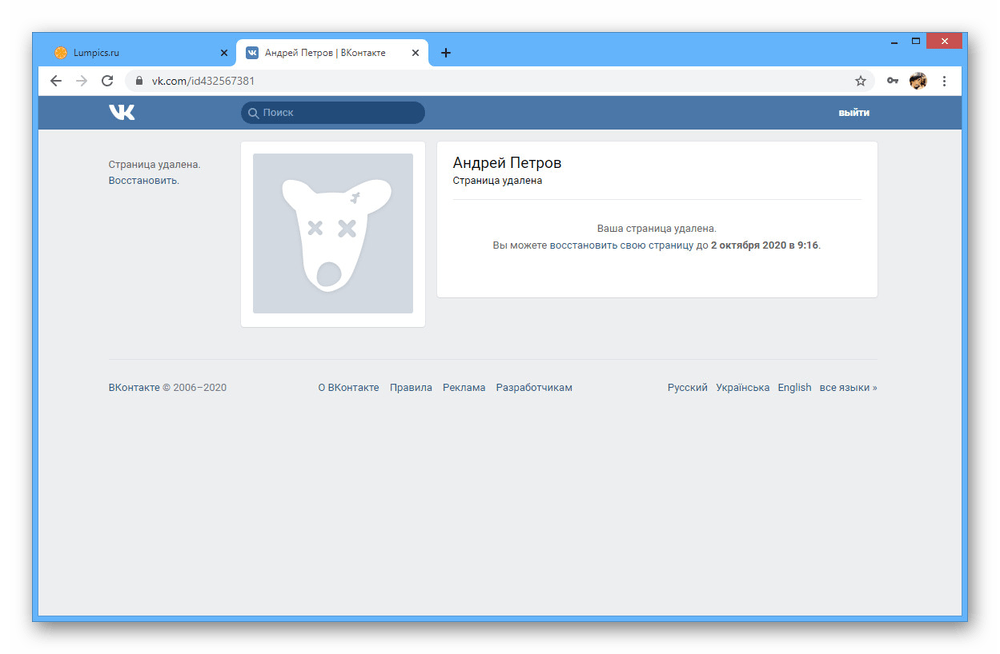The height and width of the screenshot is (654, 1000).
Task: Open the Chrome profile avatar
Action: coord(918,81)
